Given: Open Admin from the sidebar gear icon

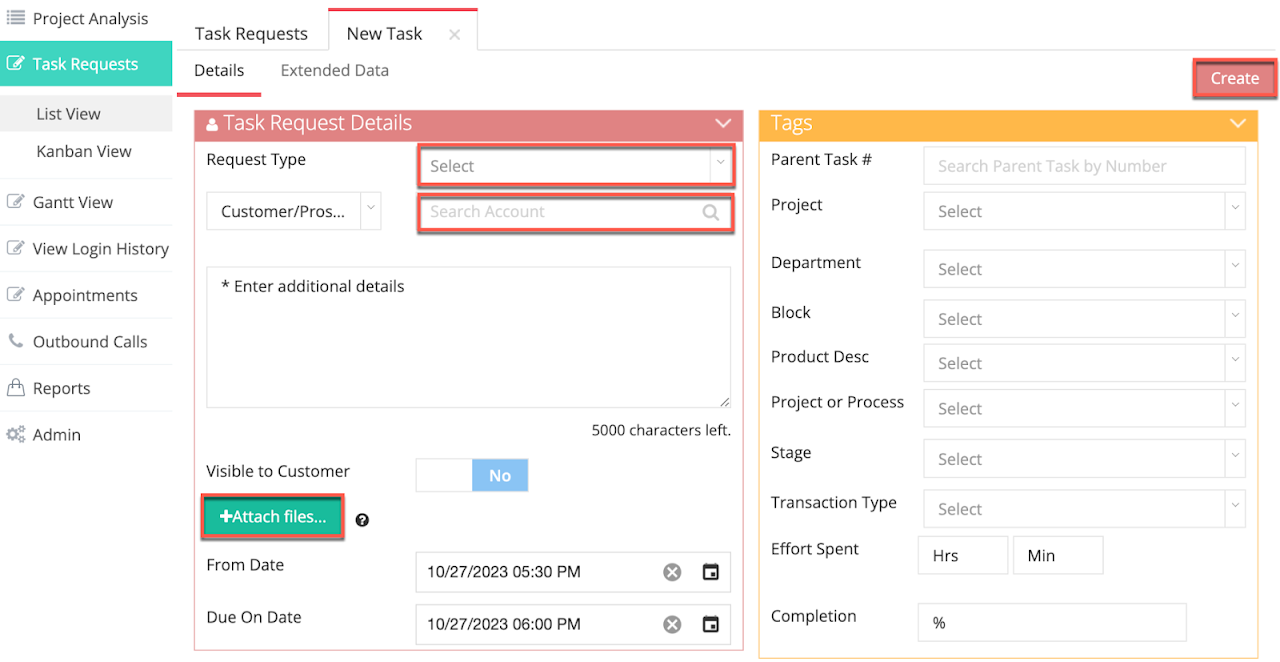Looking at the screenshot, I should 16,435.
